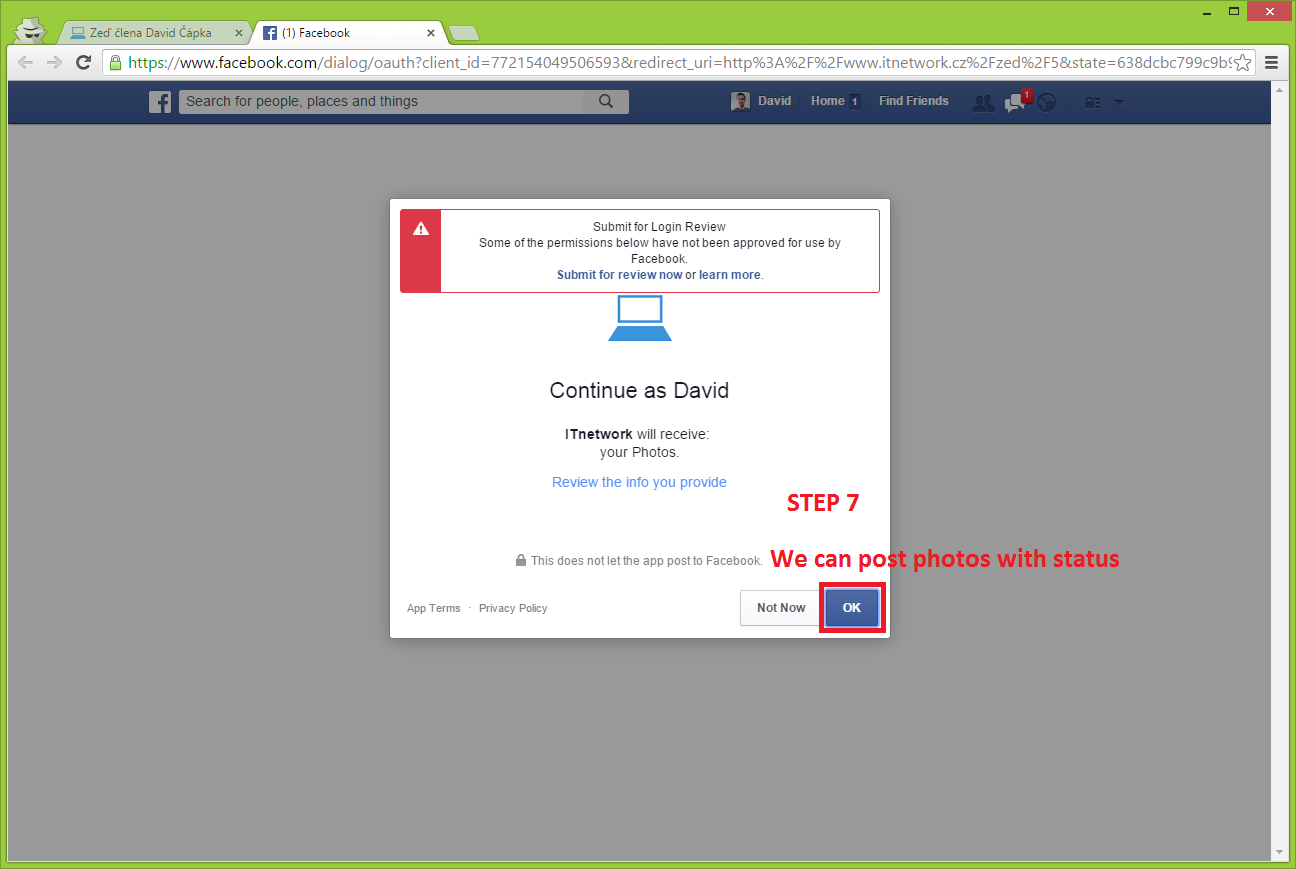Focus the Facebook search field
The width and height of the screenshot is (1296, 869).
[x=381, y=101]
